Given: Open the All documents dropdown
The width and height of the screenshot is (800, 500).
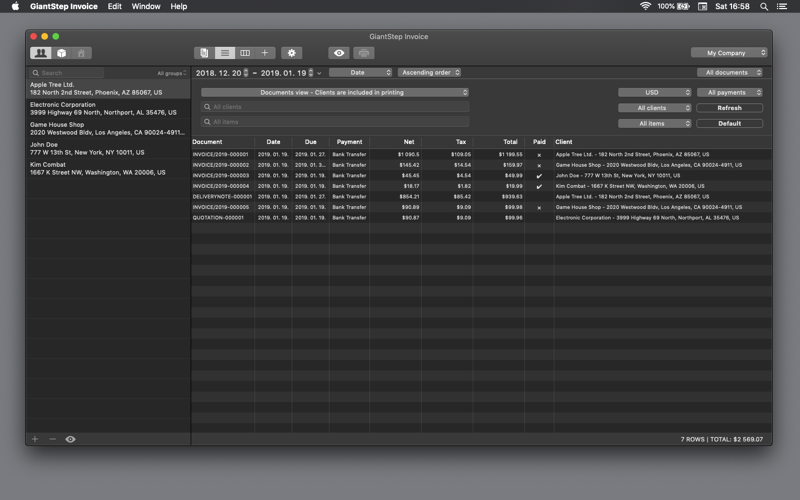Looking at the screenshot, I should click(730, 72).
